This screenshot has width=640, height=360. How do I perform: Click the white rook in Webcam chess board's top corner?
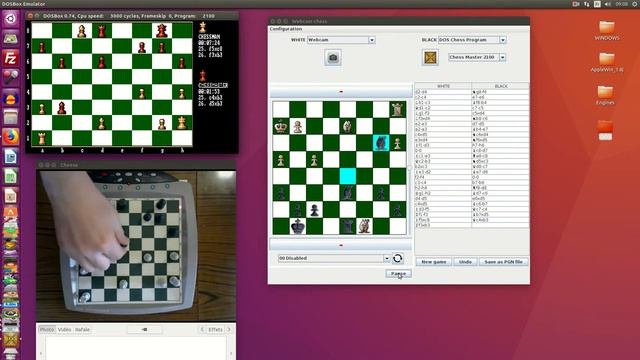coord(398,109)
